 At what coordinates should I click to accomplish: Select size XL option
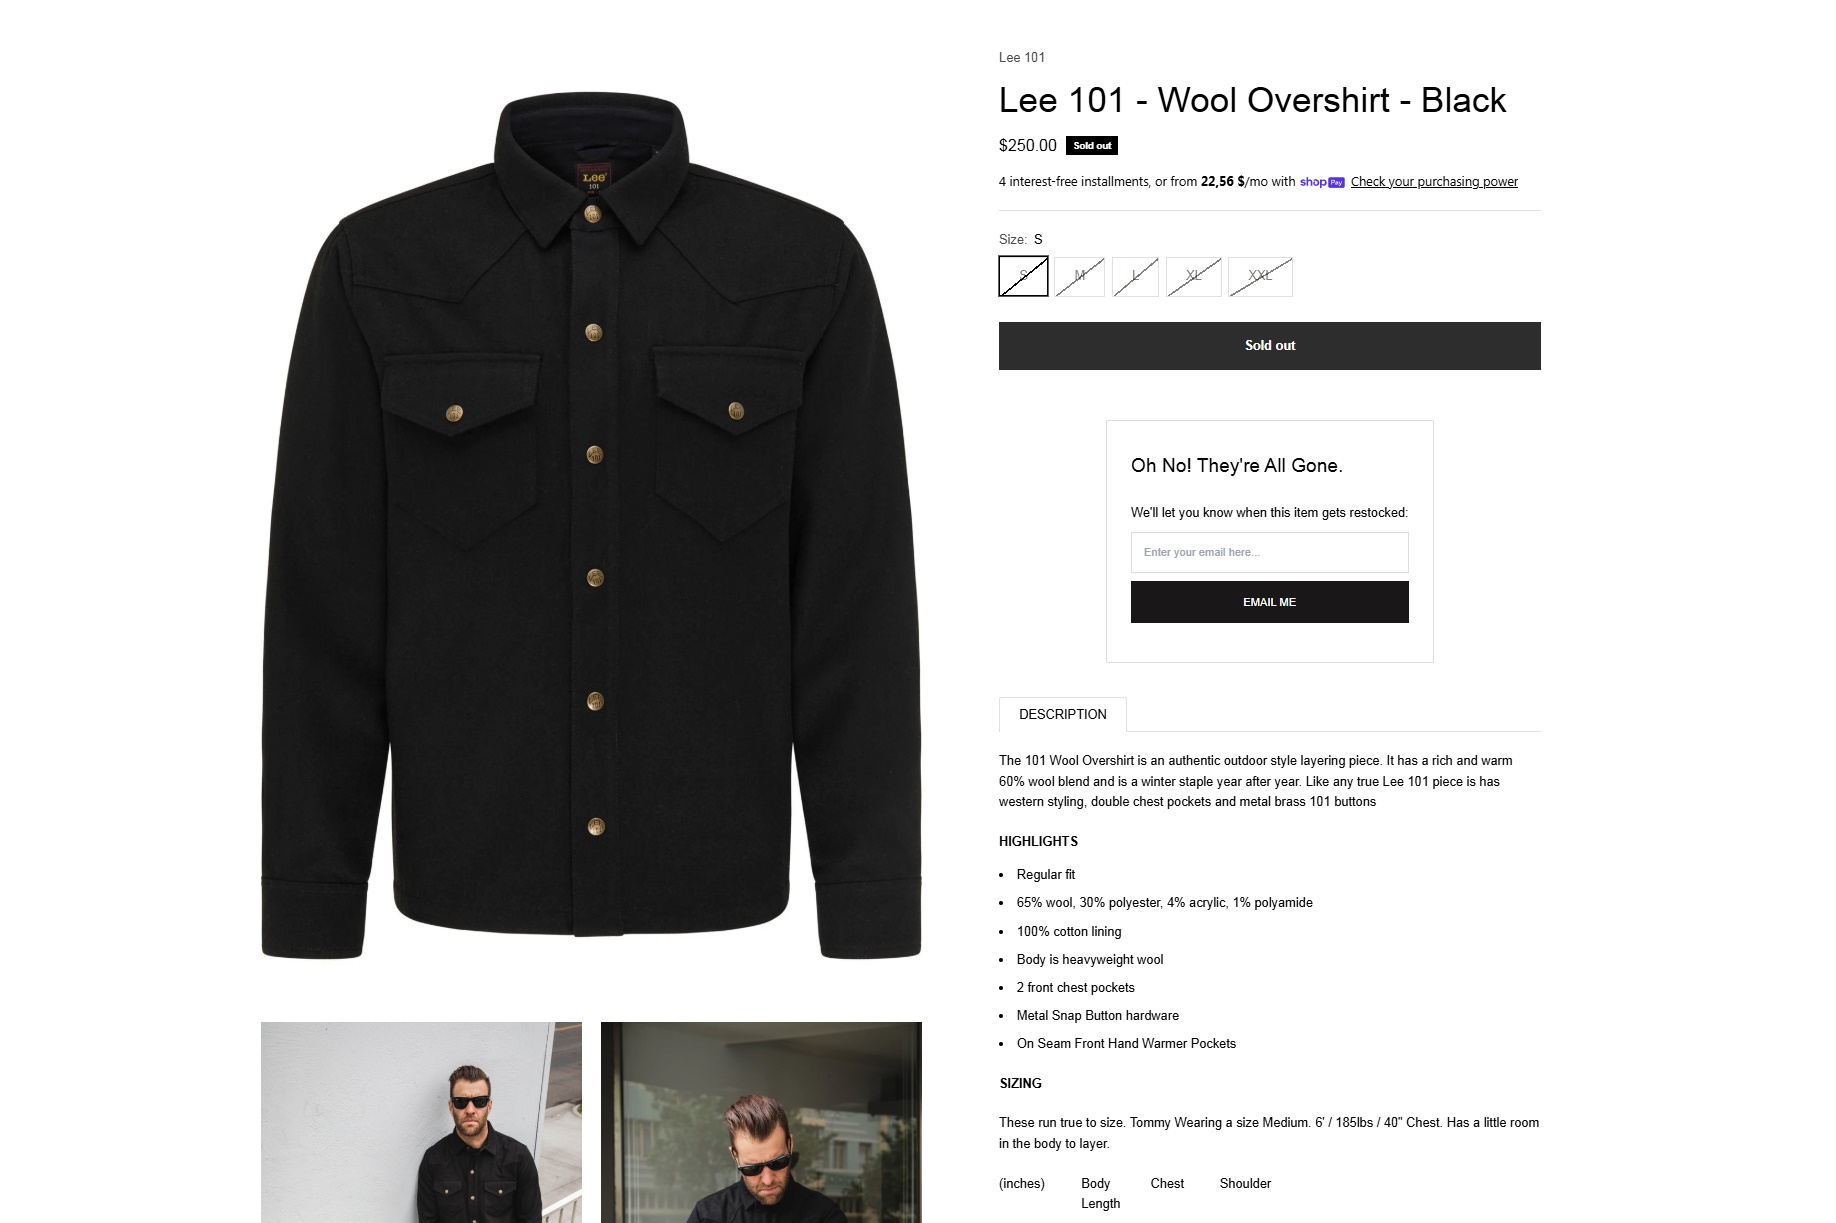click(1193, 276)
